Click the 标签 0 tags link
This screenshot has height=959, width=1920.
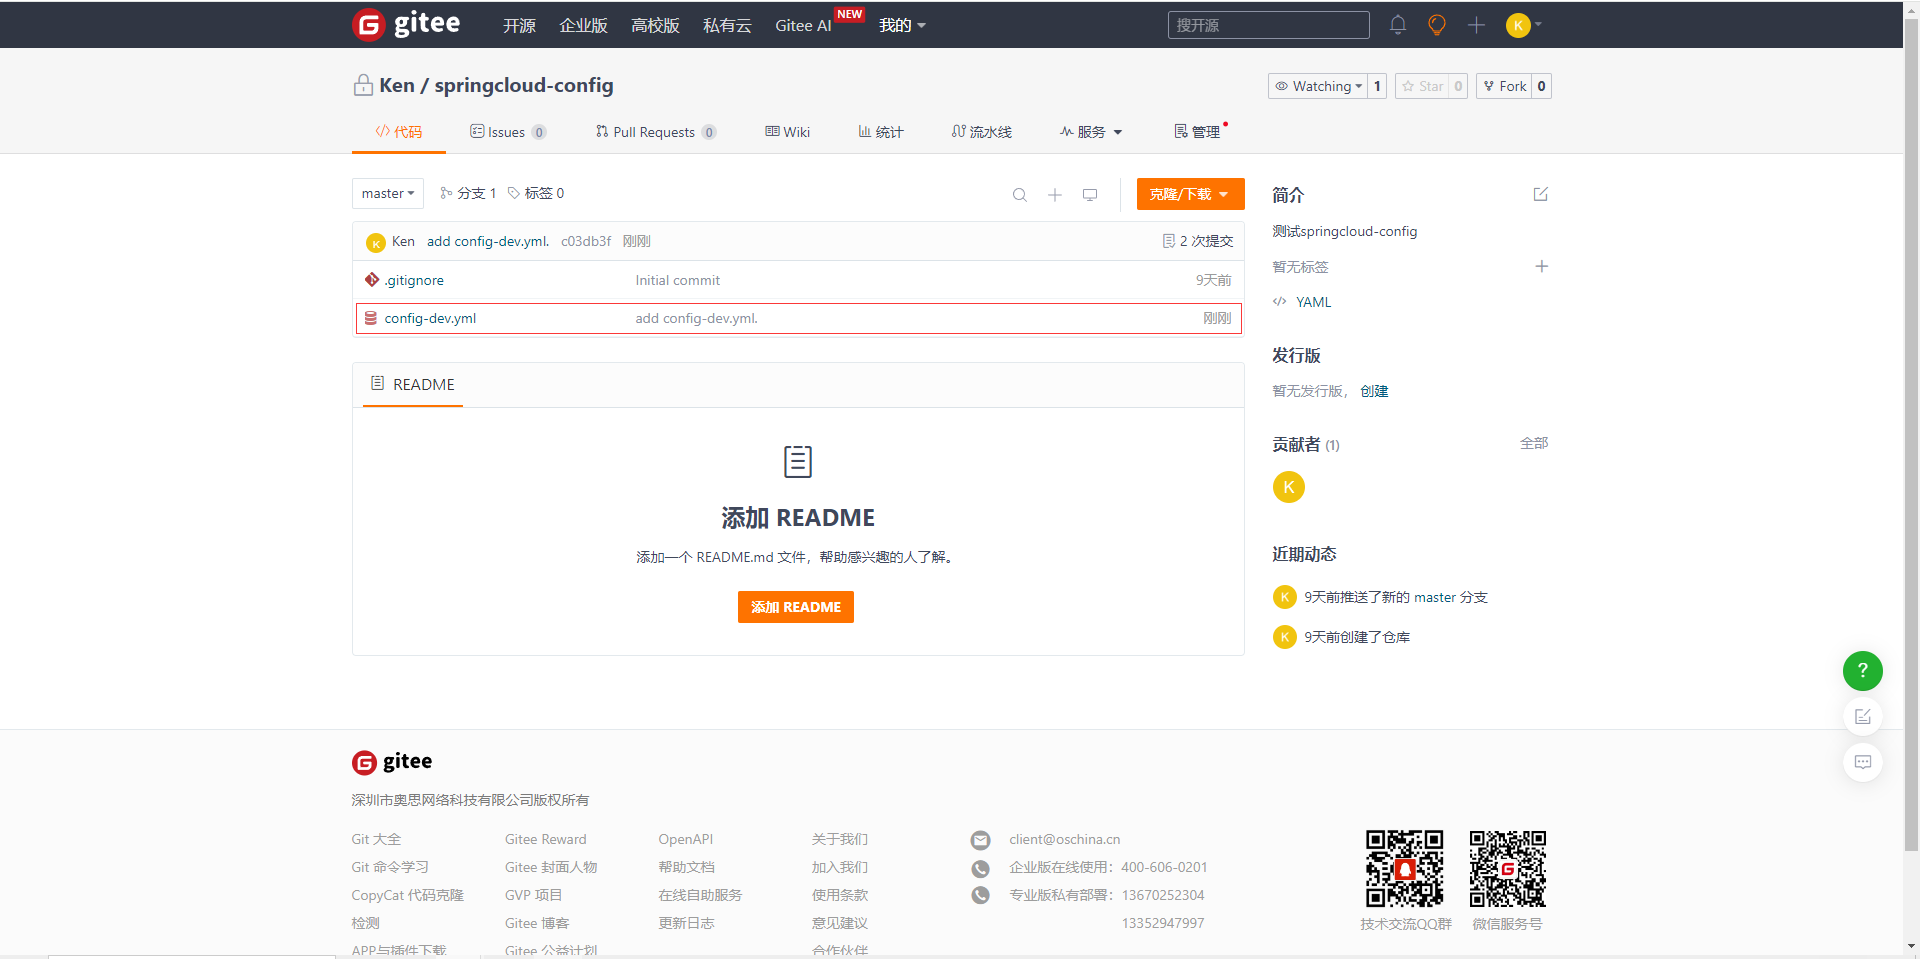point(536,193)
